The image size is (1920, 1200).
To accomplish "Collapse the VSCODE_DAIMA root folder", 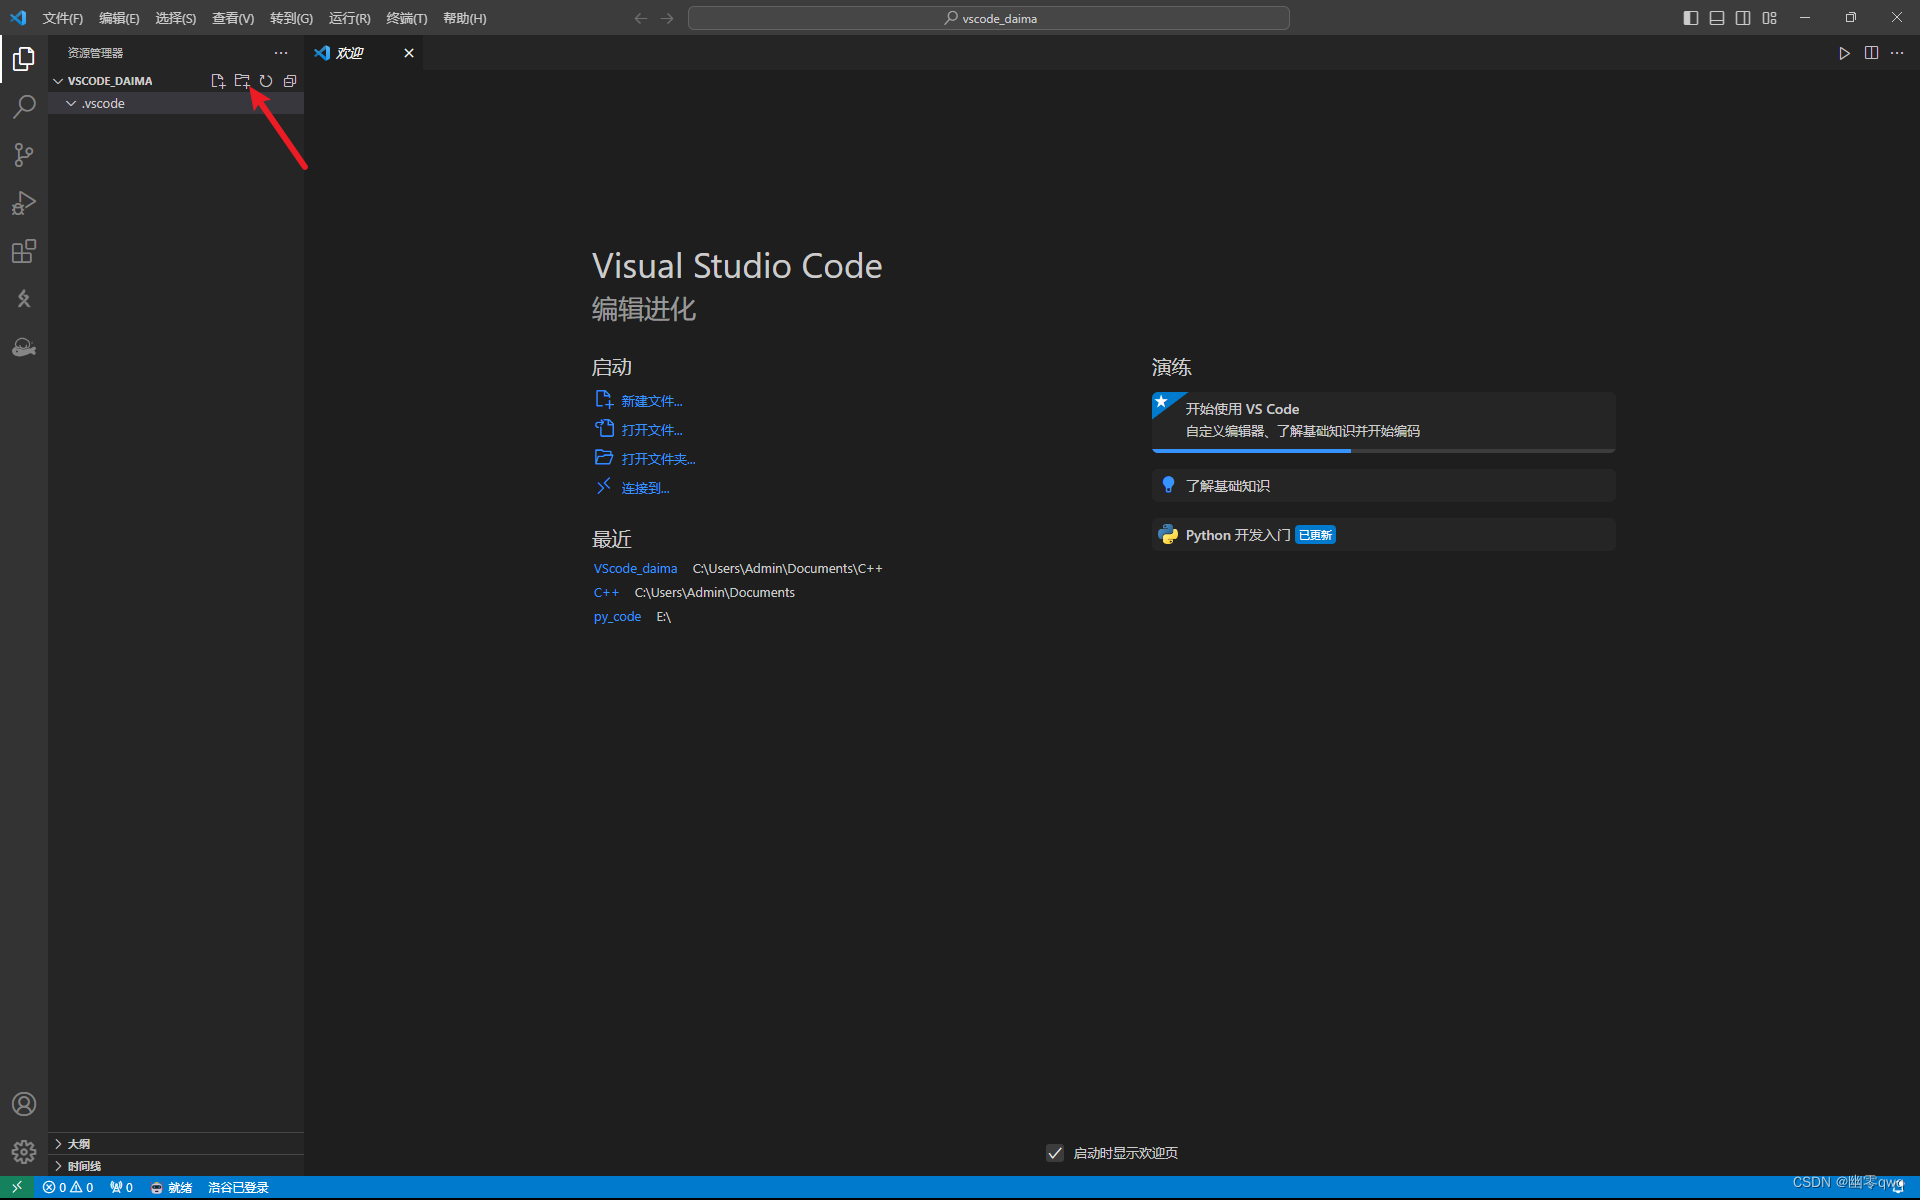I will click(x=58, y=81).
